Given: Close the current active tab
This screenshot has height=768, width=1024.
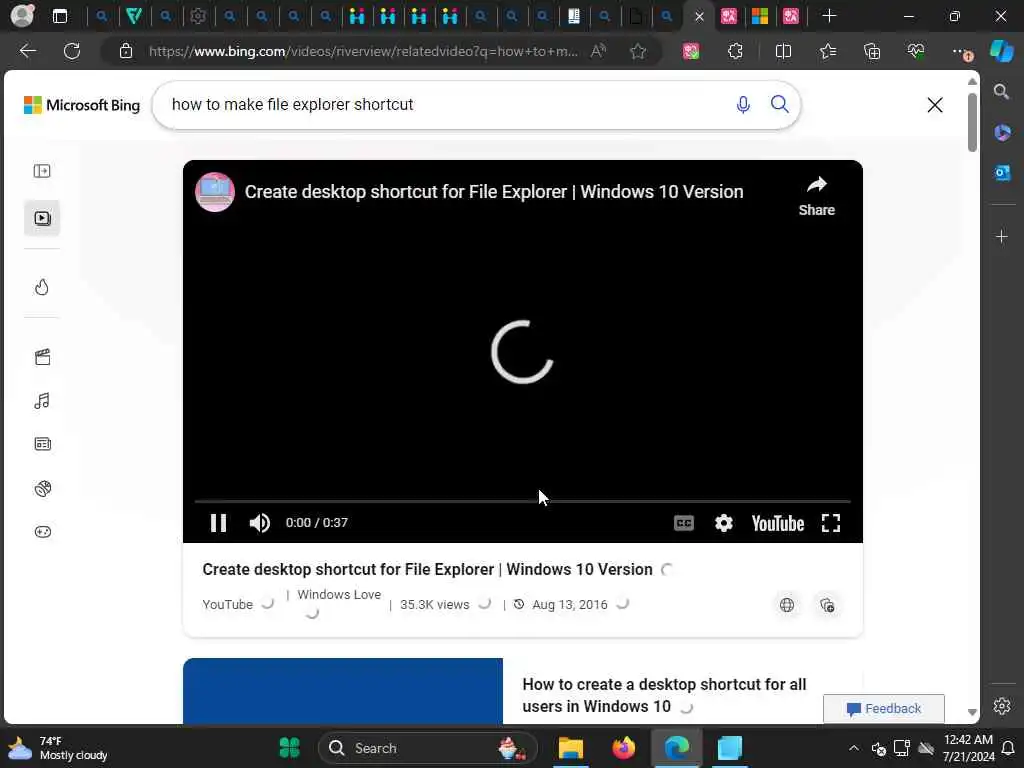Looking at the screenshot, I should coord(699,16).
